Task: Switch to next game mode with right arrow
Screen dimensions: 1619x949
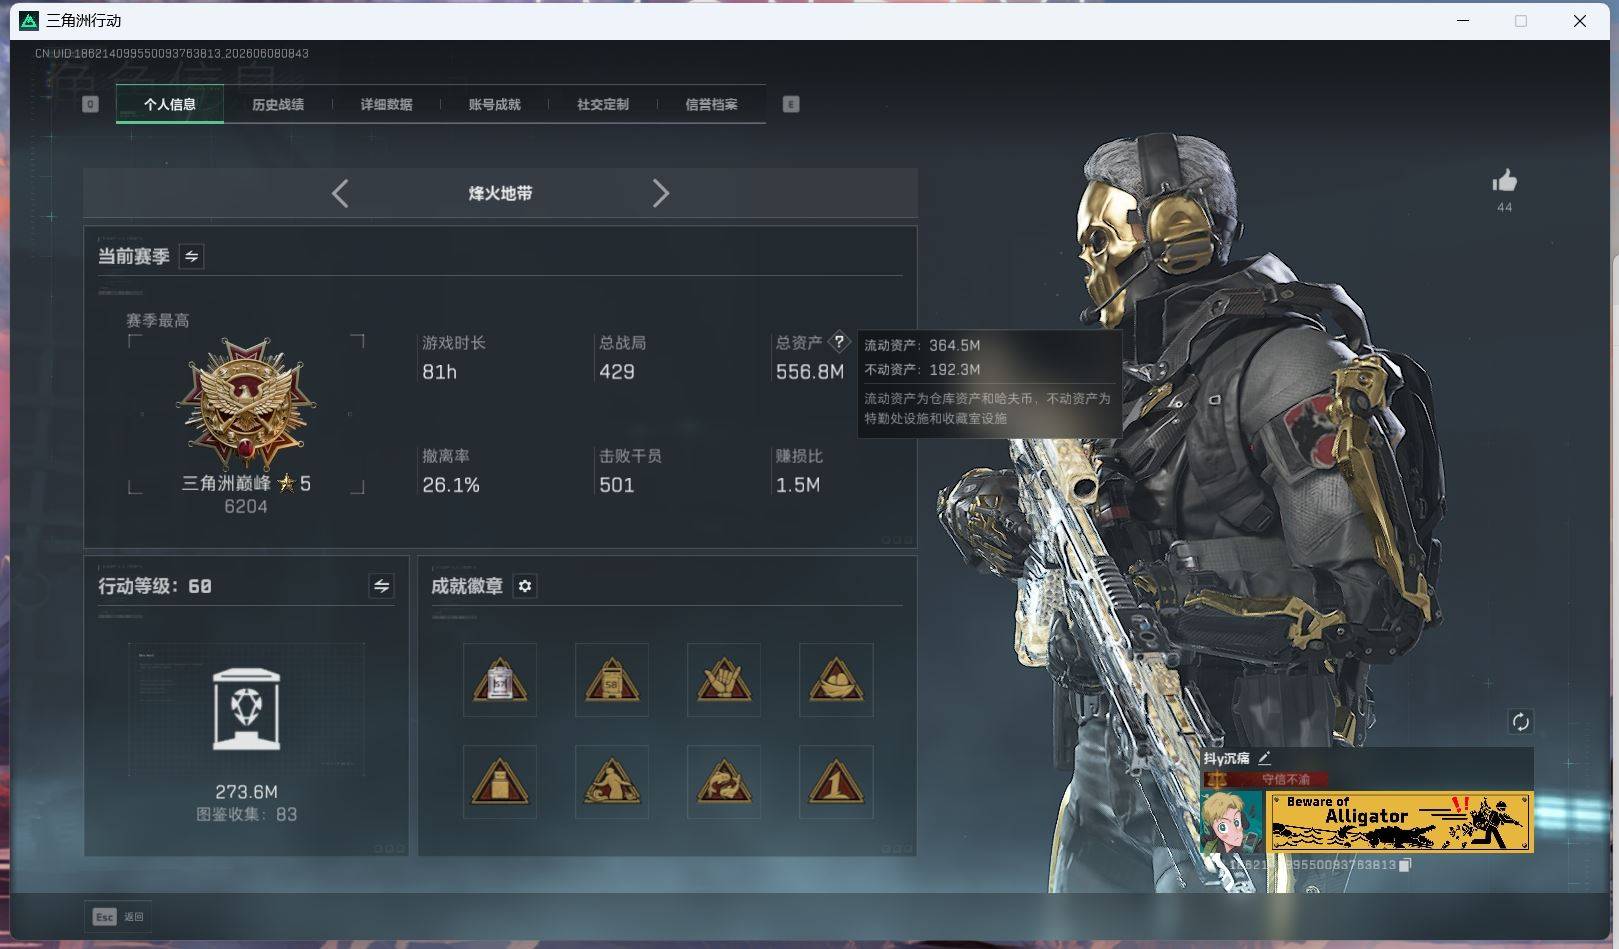Action: click(x=660, y=193)
